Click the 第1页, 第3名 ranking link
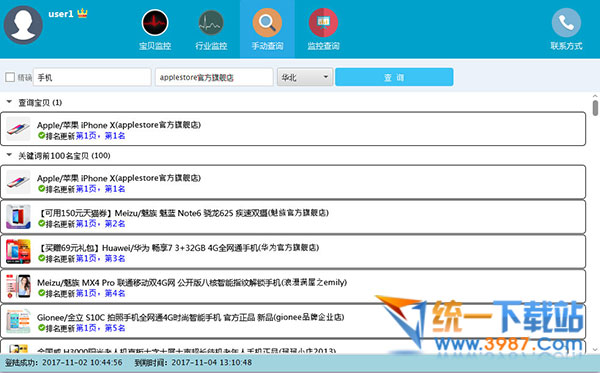This screenshot has height=373, width=600. [100, 259]
